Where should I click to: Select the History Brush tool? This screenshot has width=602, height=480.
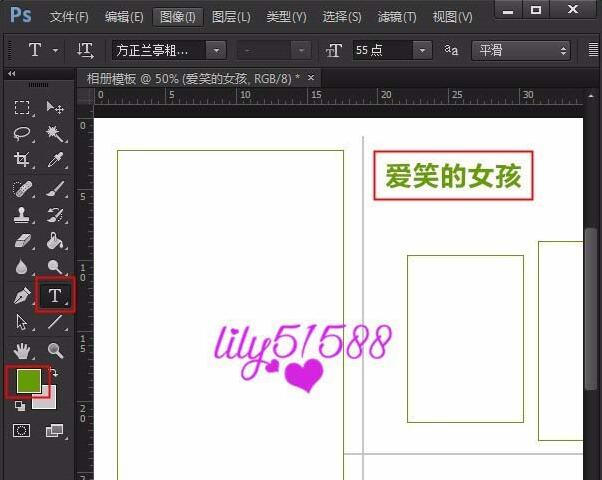pyautogui.click(x=55, y=215)
